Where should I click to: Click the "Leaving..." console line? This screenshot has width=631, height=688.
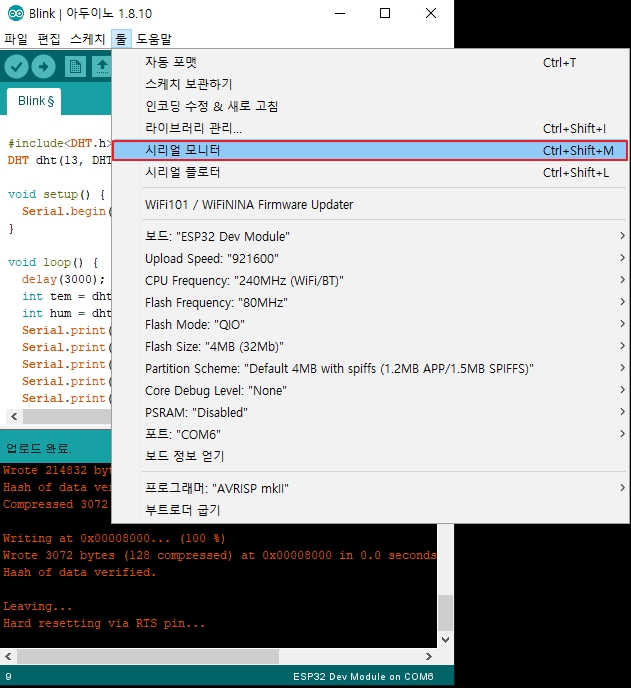tap(37, 606)
